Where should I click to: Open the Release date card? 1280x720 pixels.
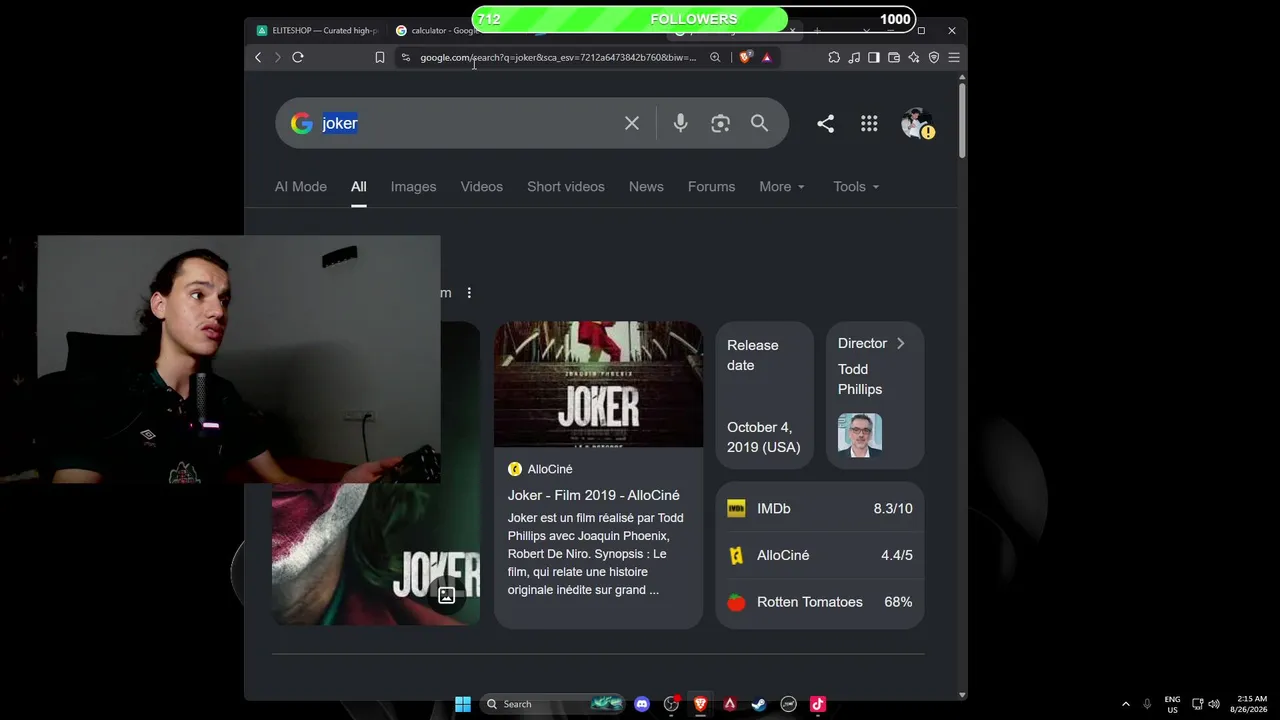pyautogui.click(x=764, y=395)
